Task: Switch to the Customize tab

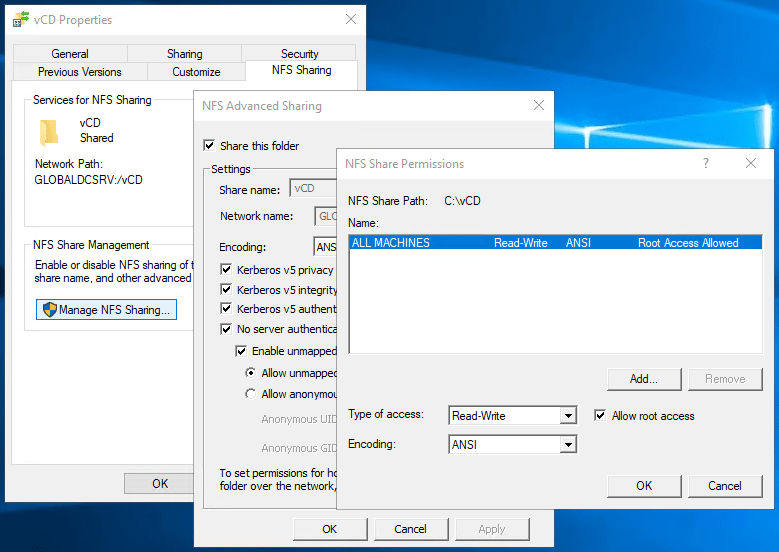Action: tap(196, 72)
